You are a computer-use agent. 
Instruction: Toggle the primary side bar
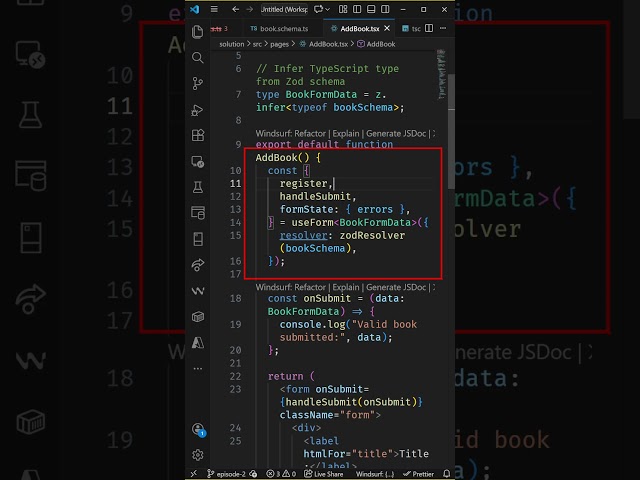click(357, 9)
